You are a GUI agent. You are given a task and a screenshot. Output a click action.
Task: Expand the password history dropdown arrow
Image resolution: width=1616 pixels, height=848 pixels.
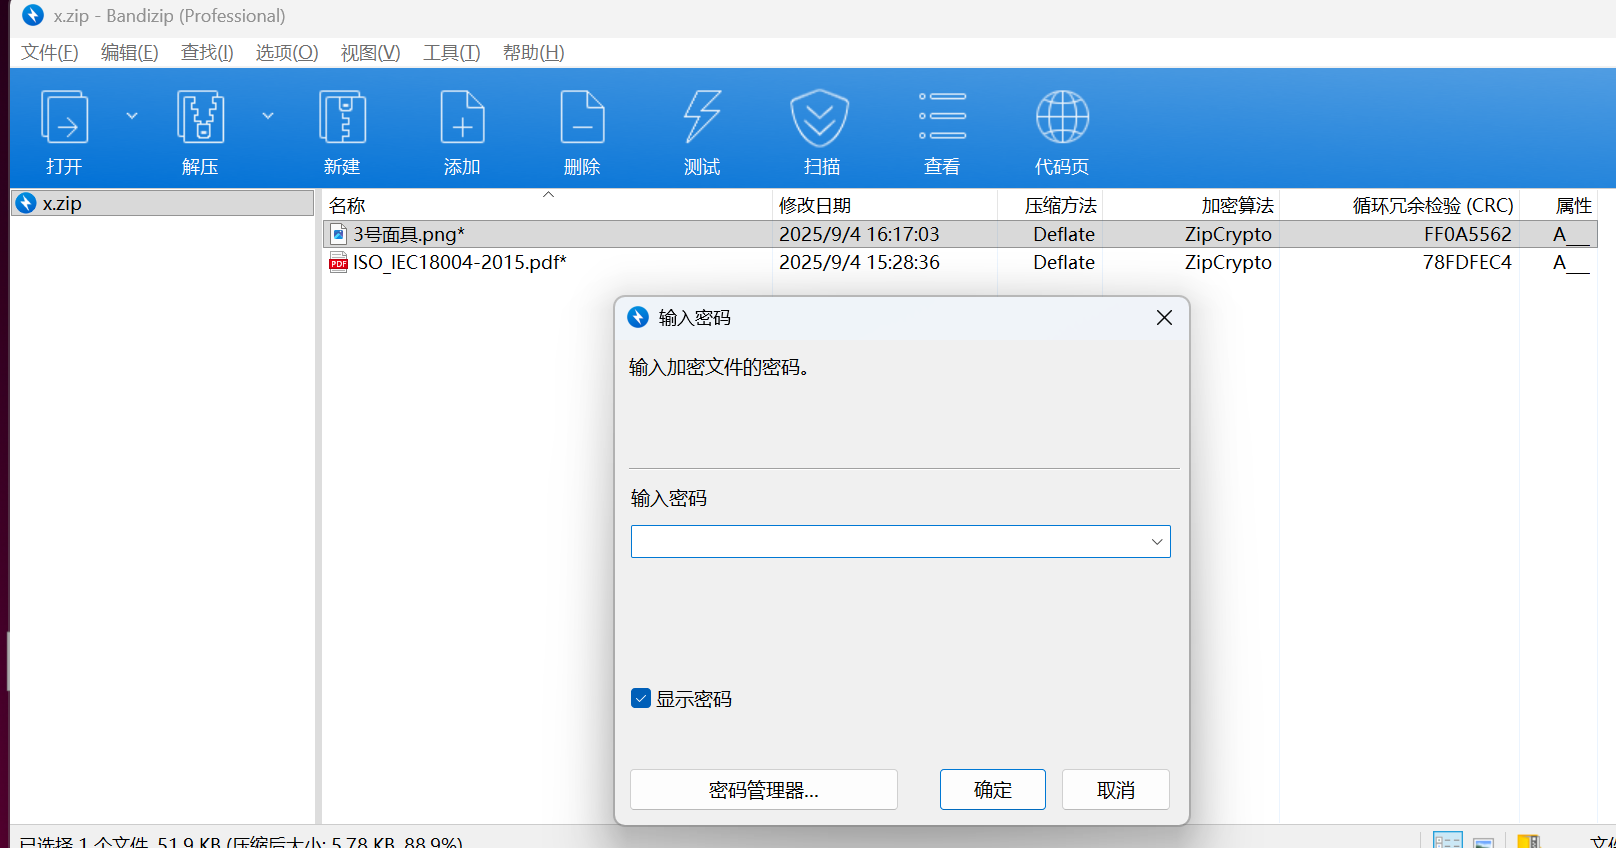point(1157,542)
